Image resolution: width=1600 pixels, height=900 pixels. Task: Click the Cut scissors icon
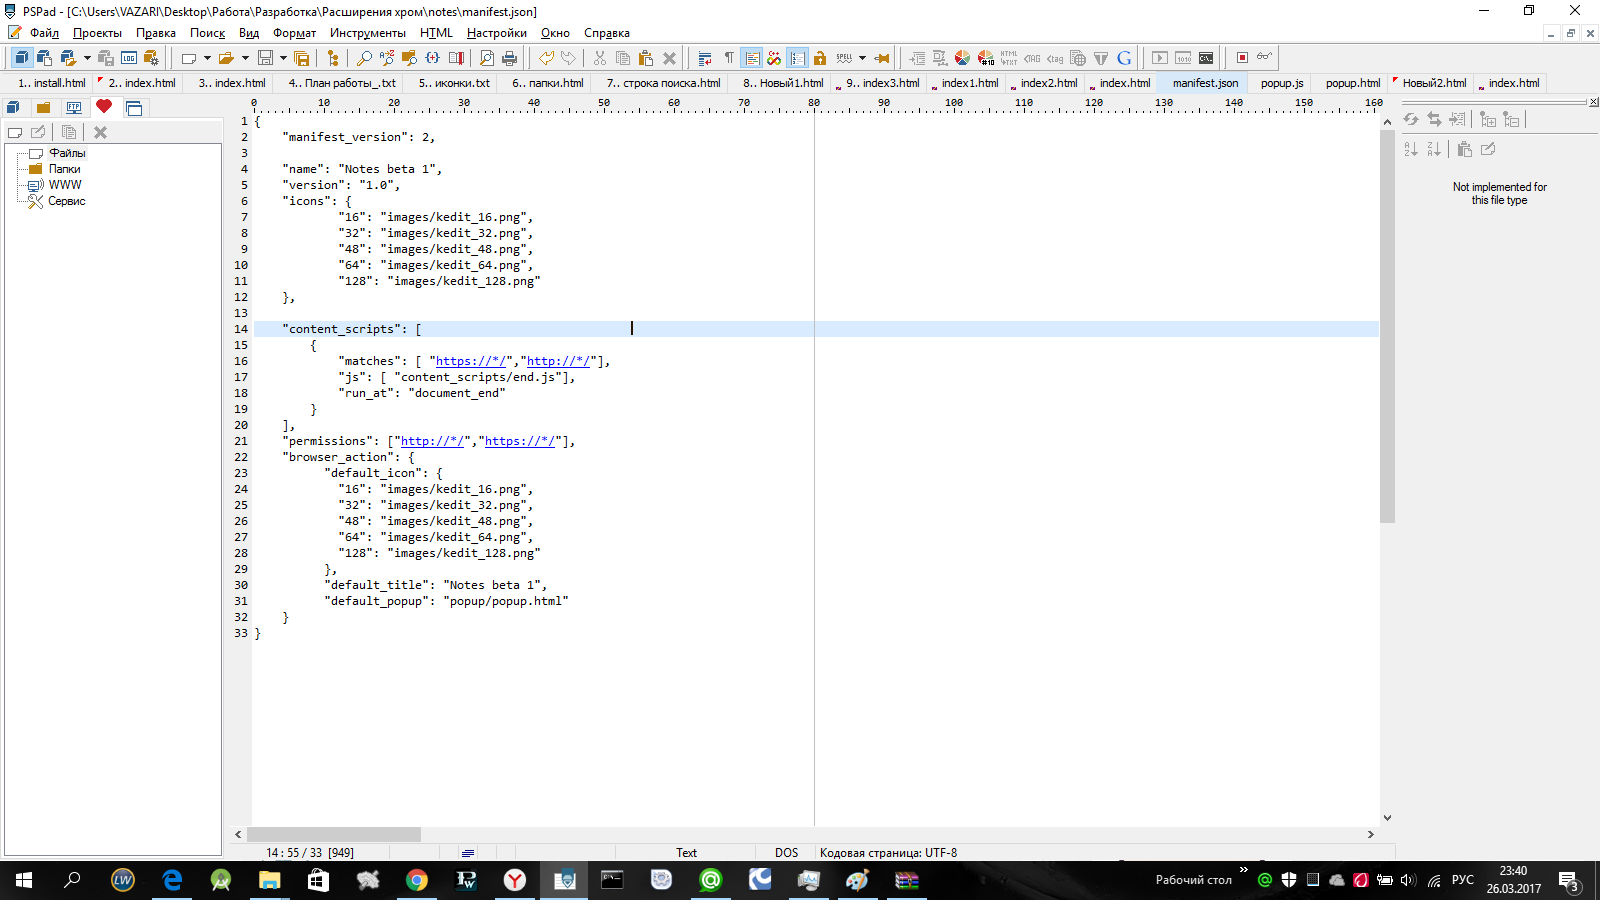pos(600,58)
